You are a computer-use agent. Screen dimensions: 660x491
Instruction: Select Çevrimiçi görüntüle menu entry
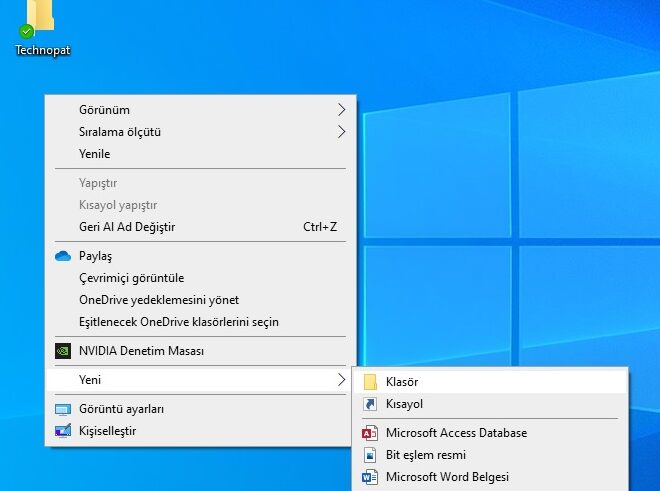131,278
